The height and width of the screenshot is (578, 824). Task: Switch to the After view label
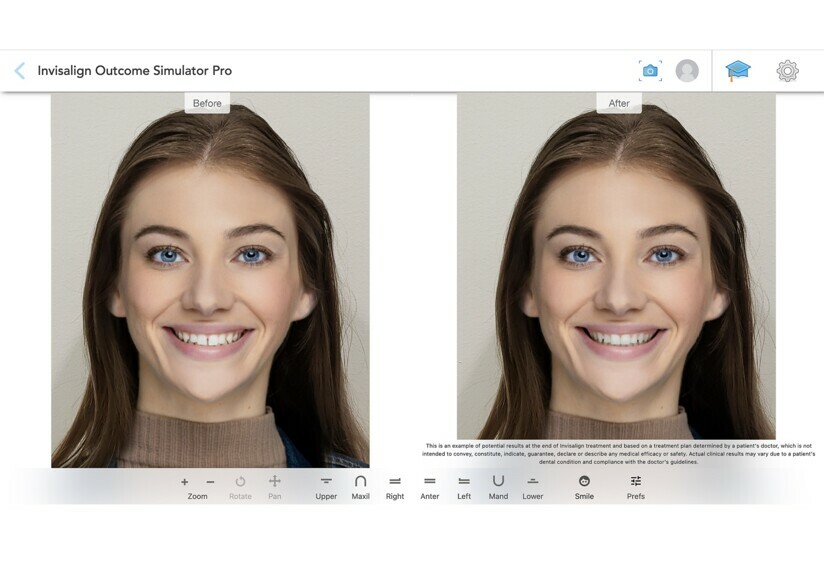tap(618, 102)
